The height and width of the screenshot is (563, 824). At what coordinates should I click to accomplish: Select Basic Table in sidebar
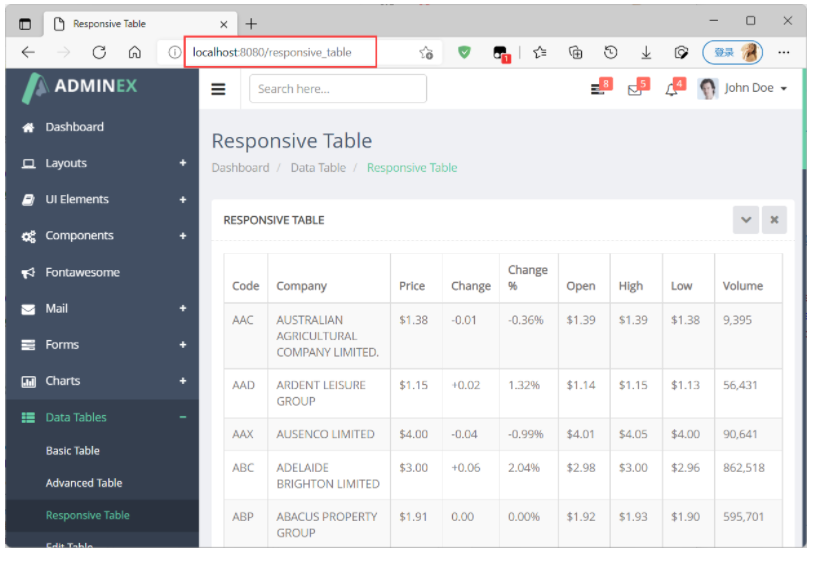pos(73,451)
